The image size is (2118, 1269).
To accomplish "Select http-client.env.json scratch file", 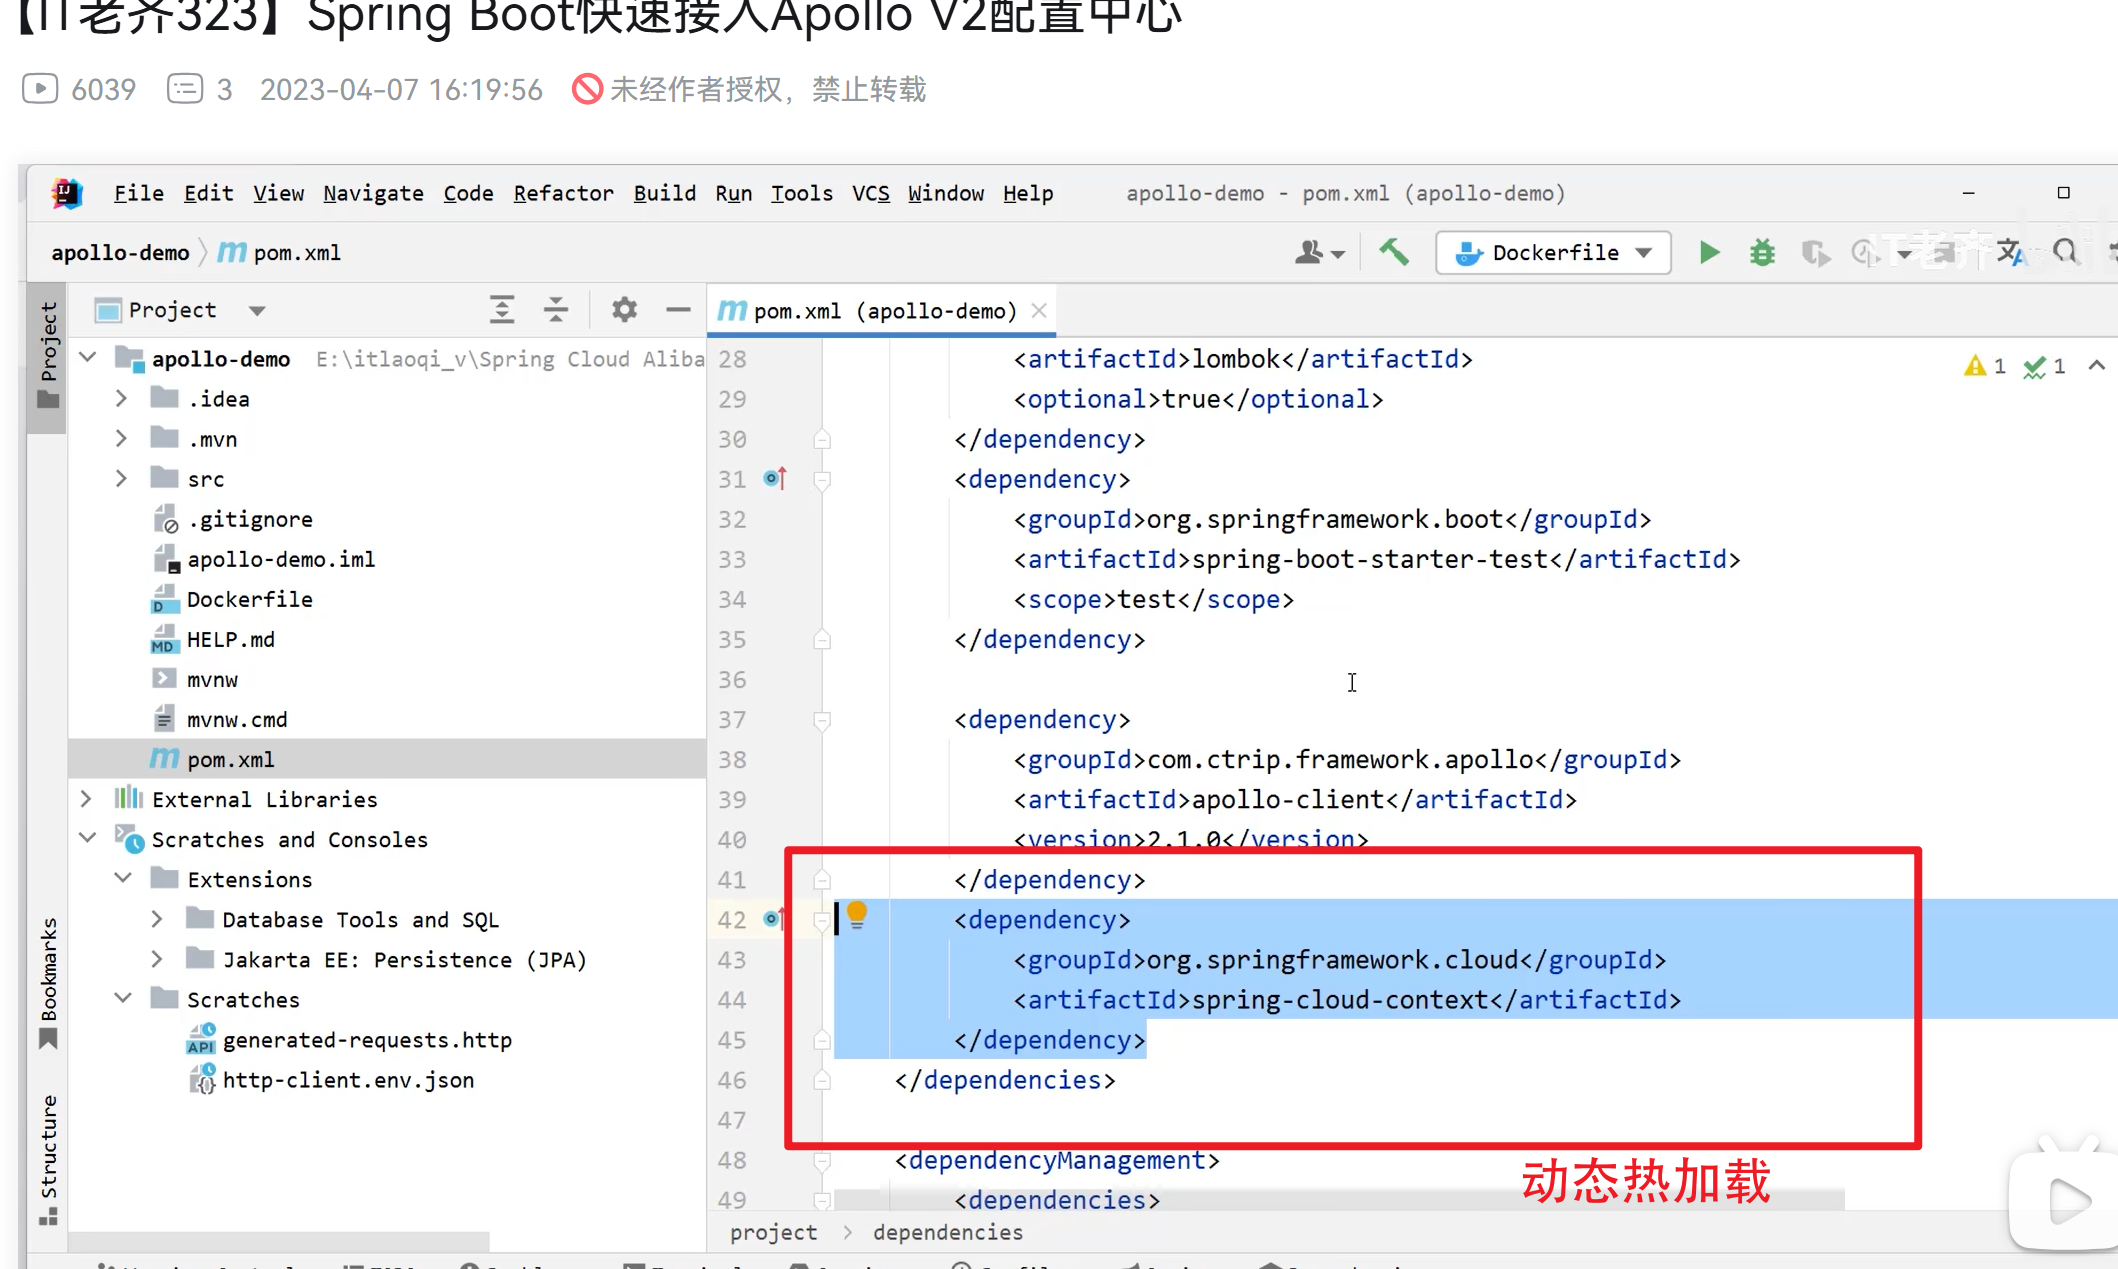I will click(x=348, y=1080).
